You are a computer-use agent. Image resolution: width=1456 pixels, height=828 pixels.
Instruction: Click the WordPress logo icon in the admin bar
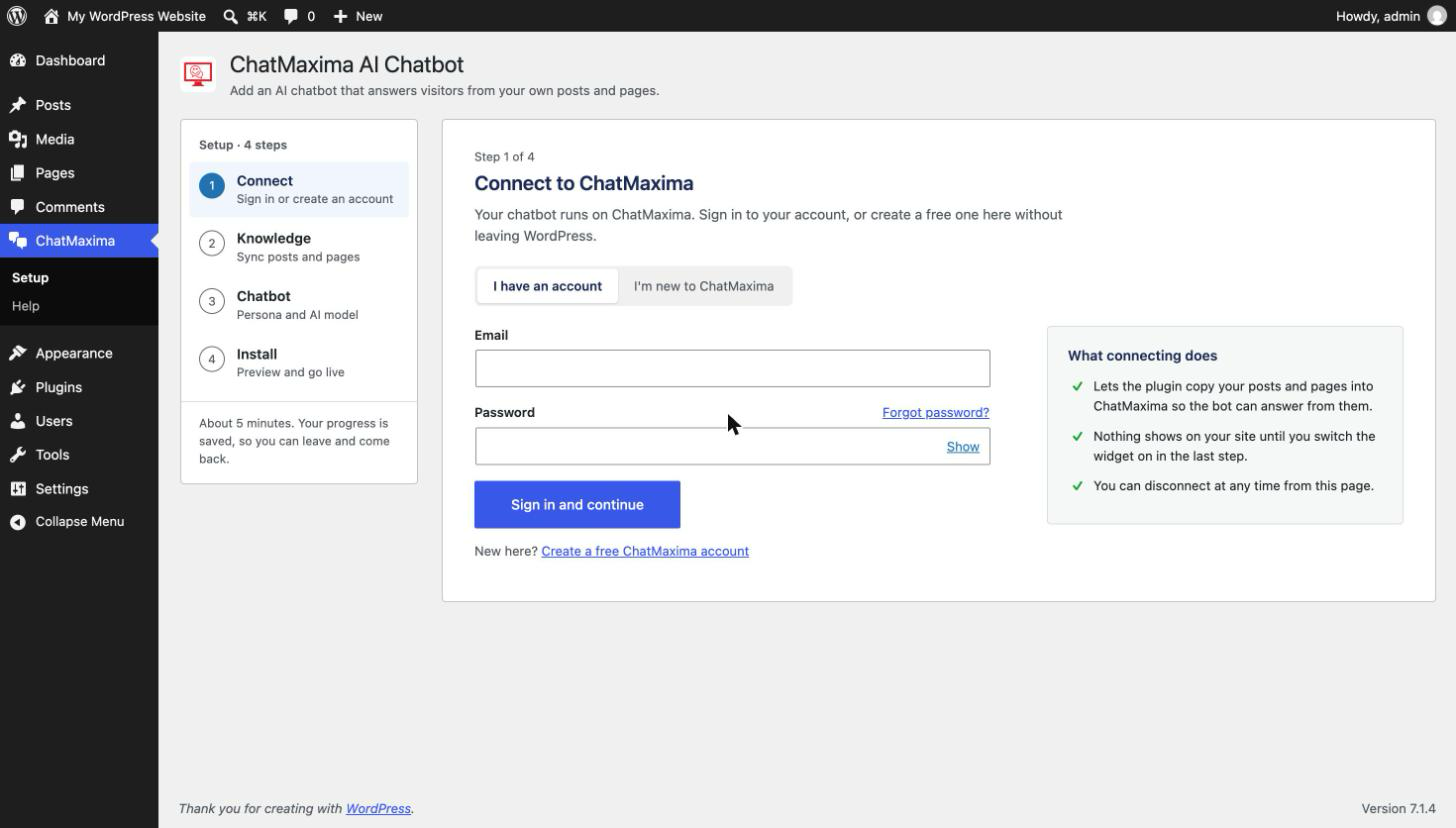[17, 16]
